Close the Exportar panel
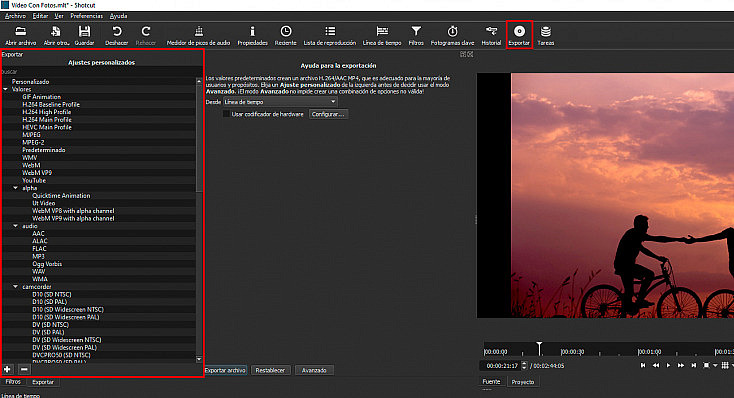The width and height of the screenshot is (734, 398). [x=470, y=54]
